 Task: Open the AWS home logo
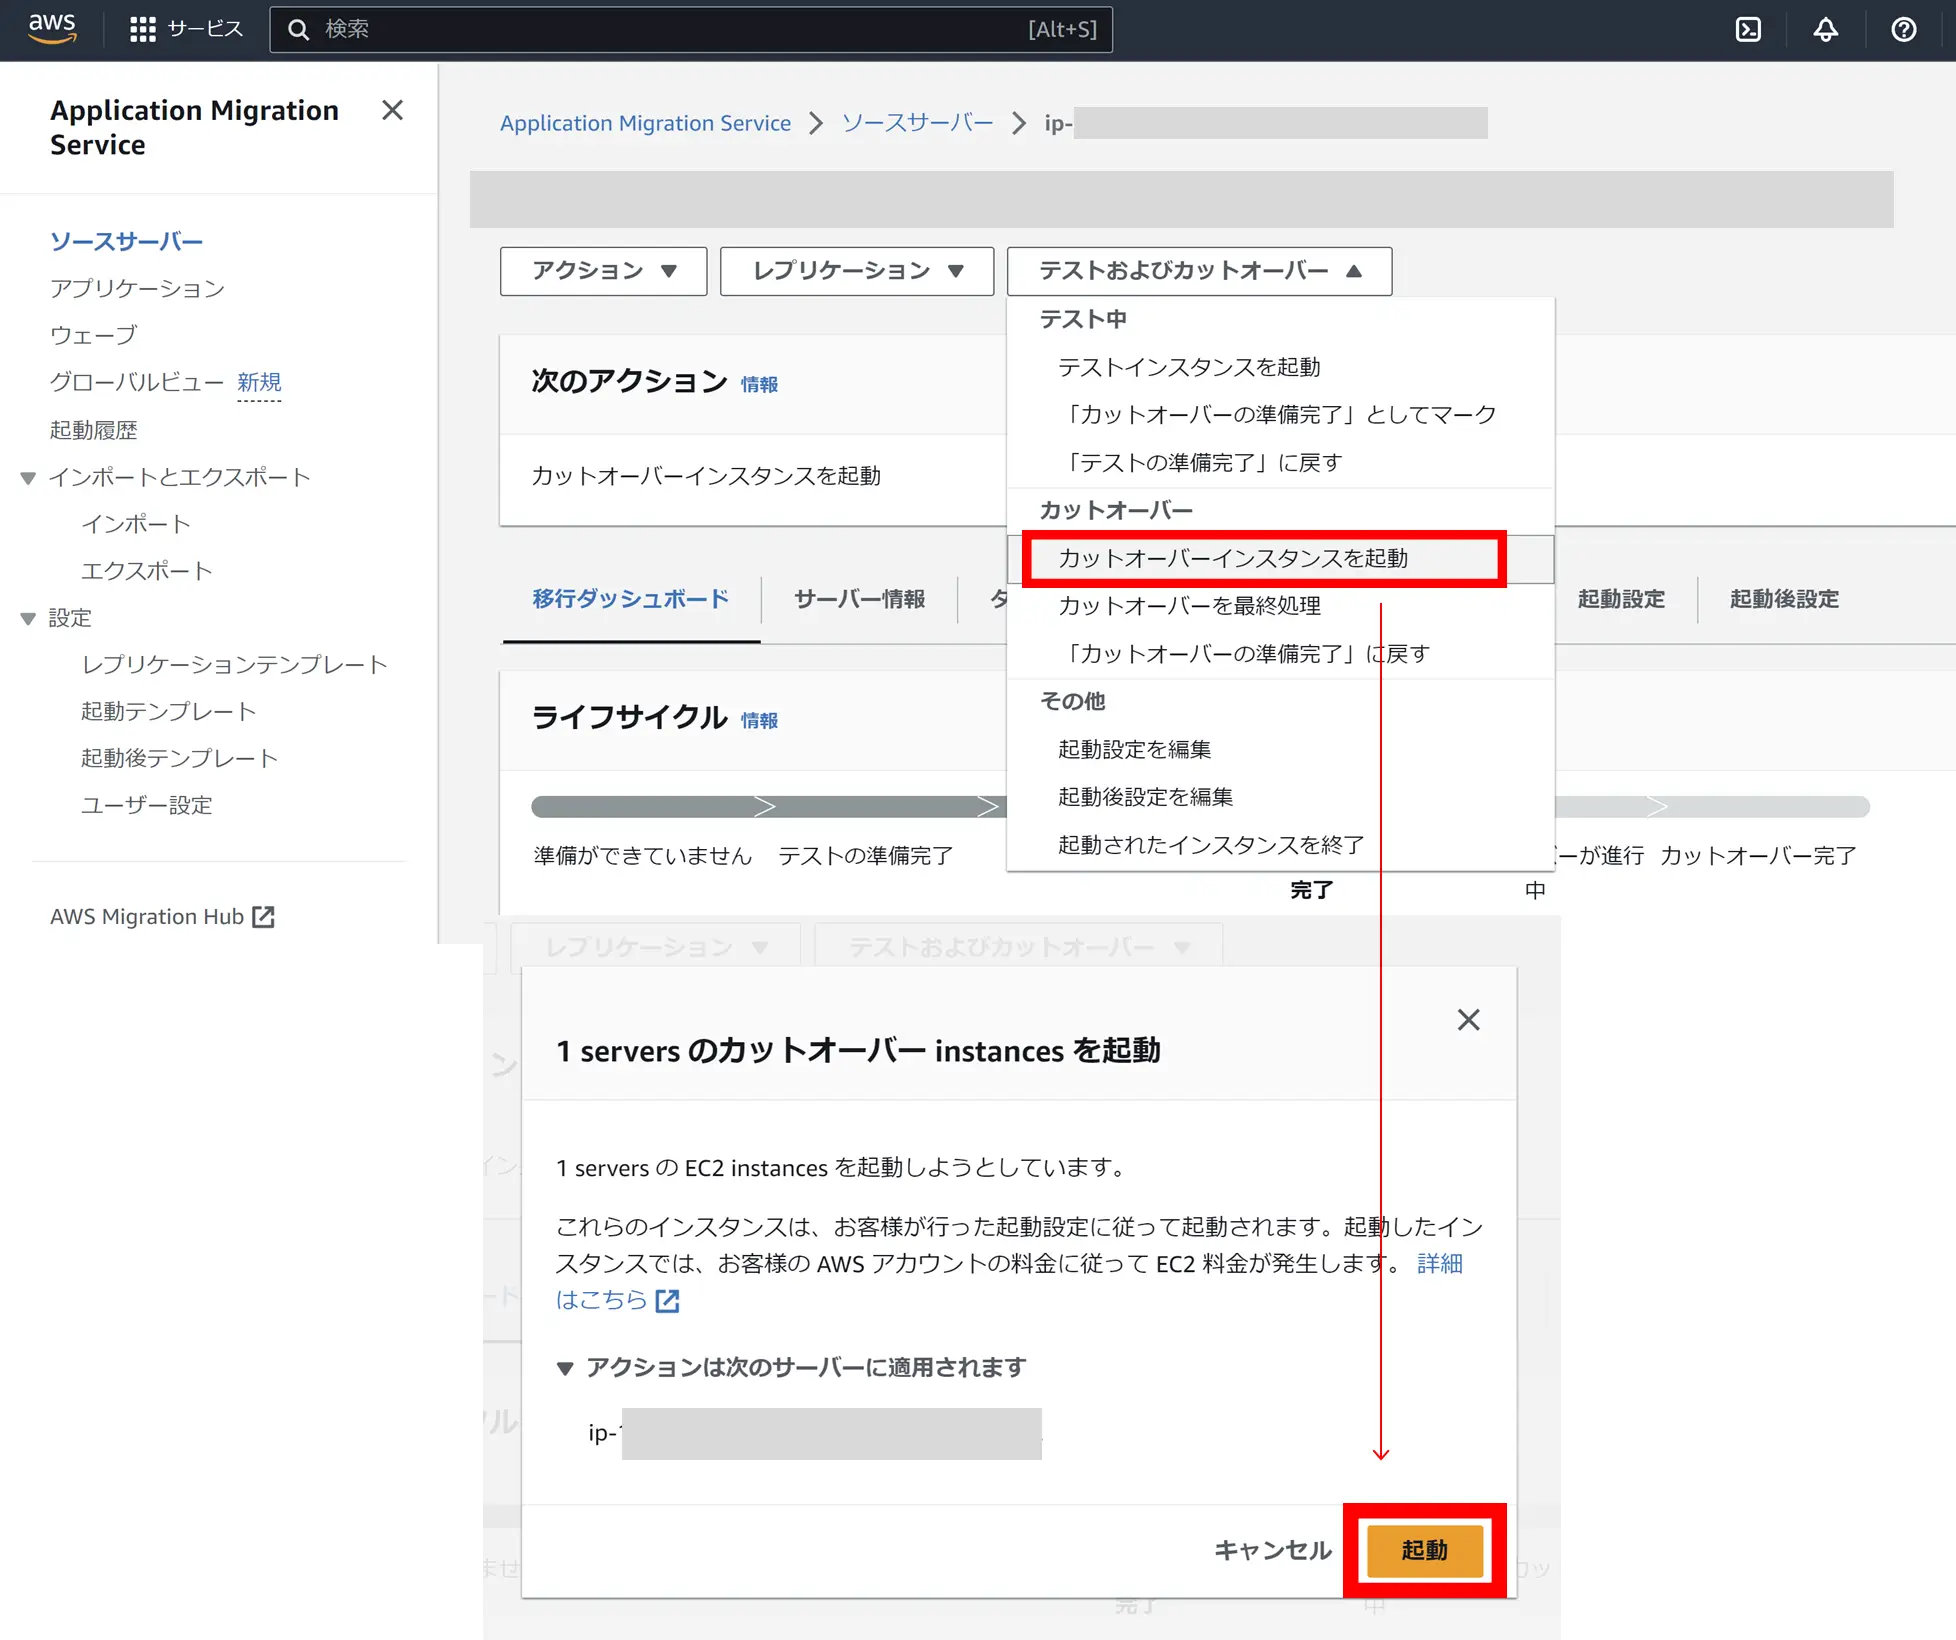point(52,28)
